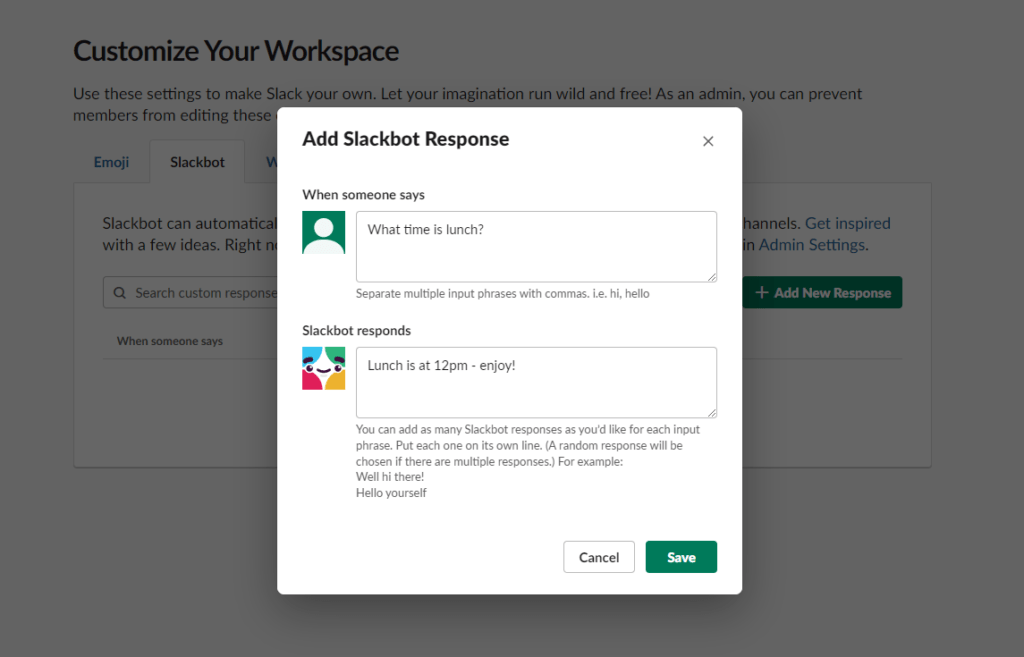Click the Add New Response button
Image resolution: width=1024 pixels, height=657 pixels.
point(822,292)
